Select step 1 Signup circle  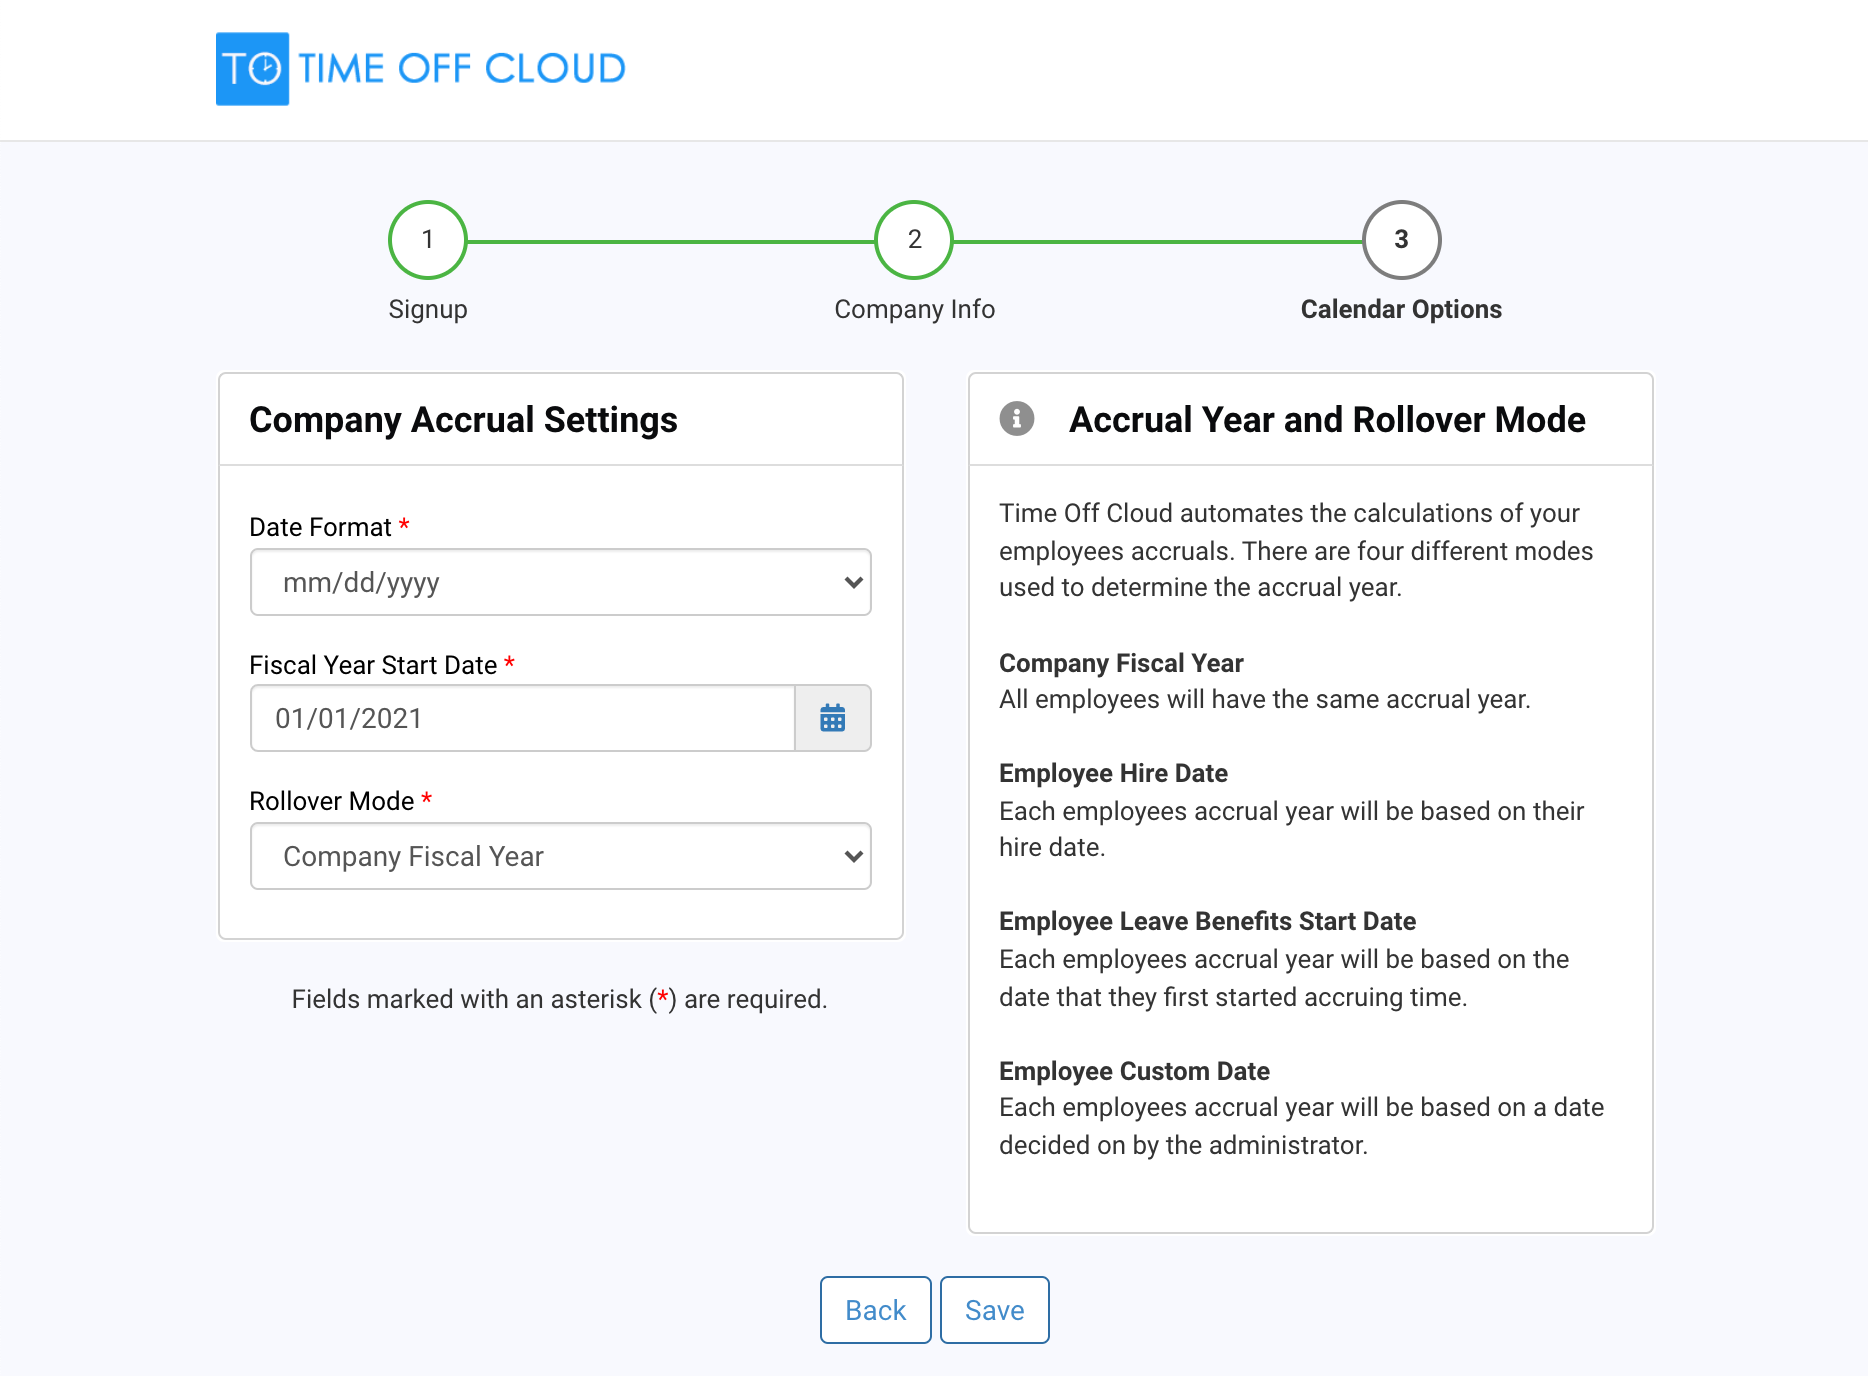coord(428,240)
